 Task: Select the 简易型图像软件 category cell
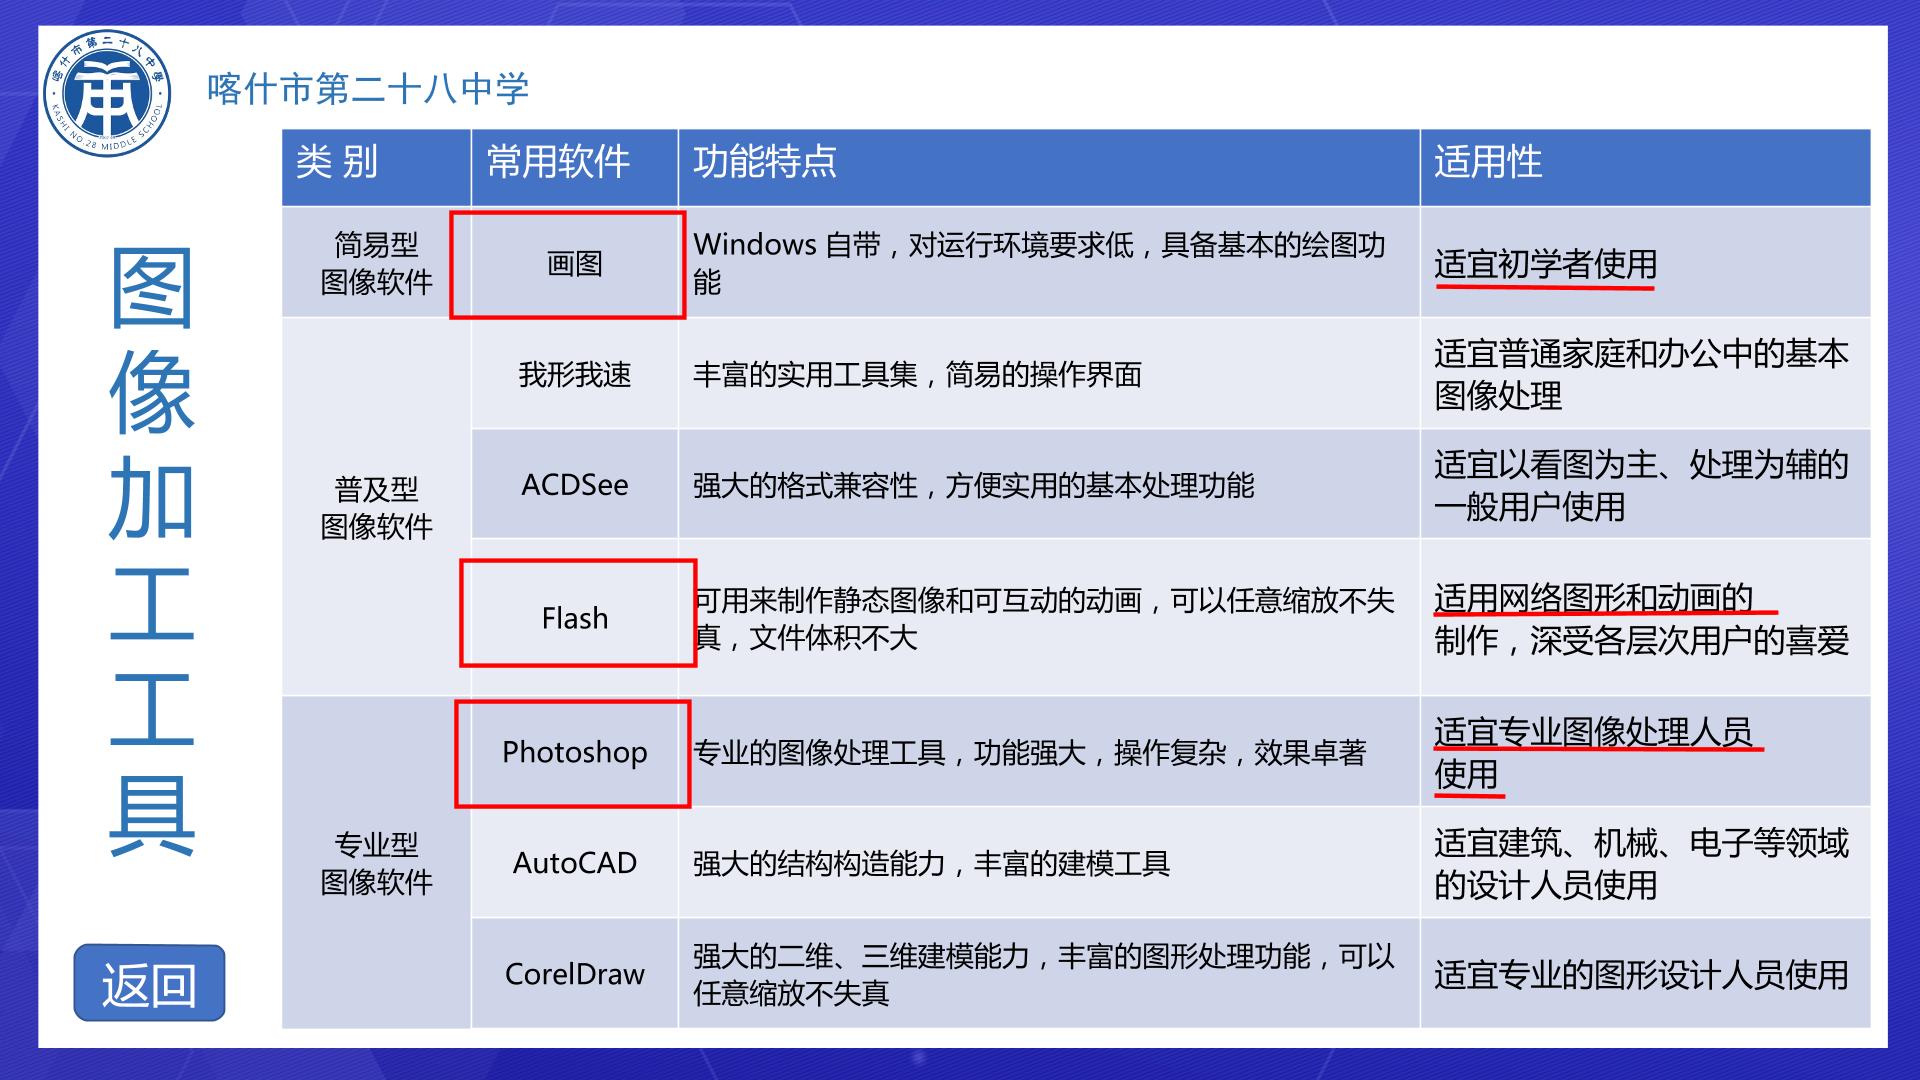pyautogui.click(x=376, y=263)
